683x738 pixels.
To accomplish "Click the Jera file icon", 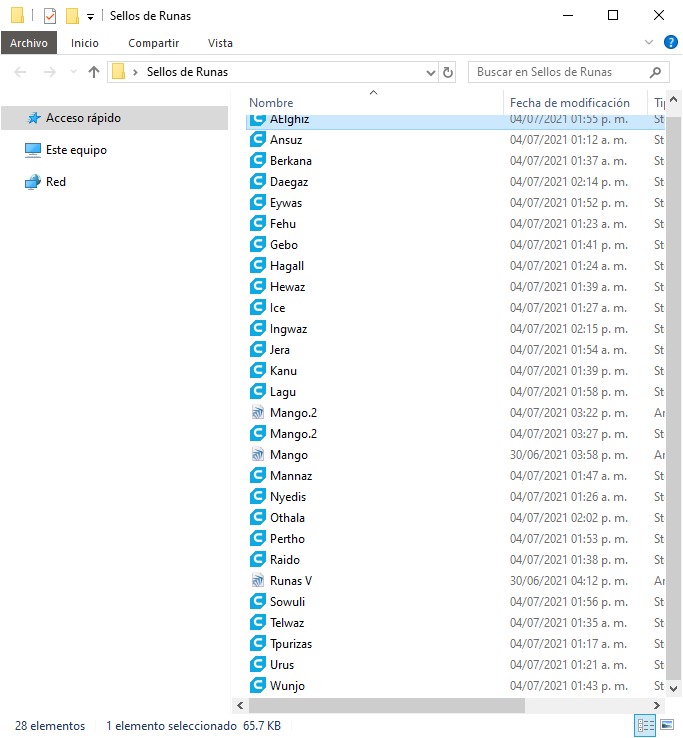I will 257,349.
